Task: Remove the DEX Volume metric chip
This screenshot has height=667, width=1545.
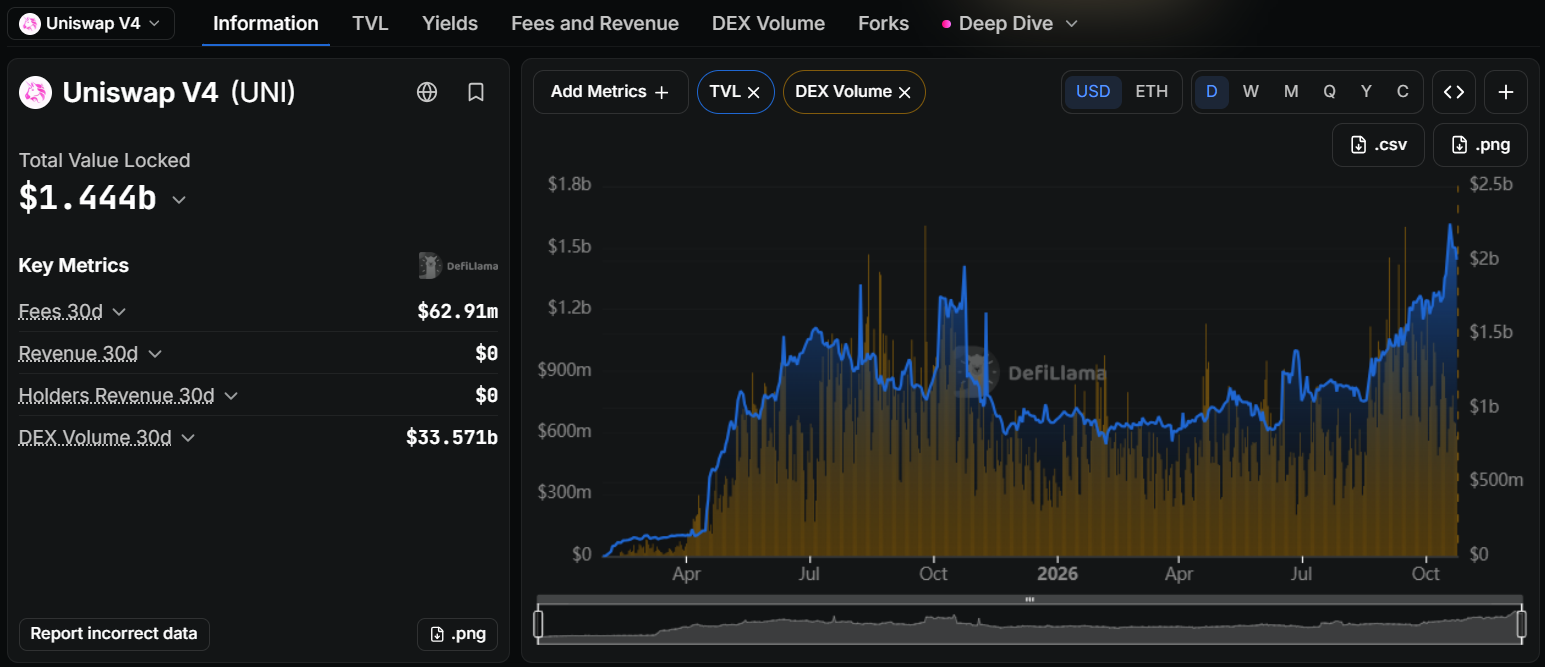Action: tap(904, 92)
